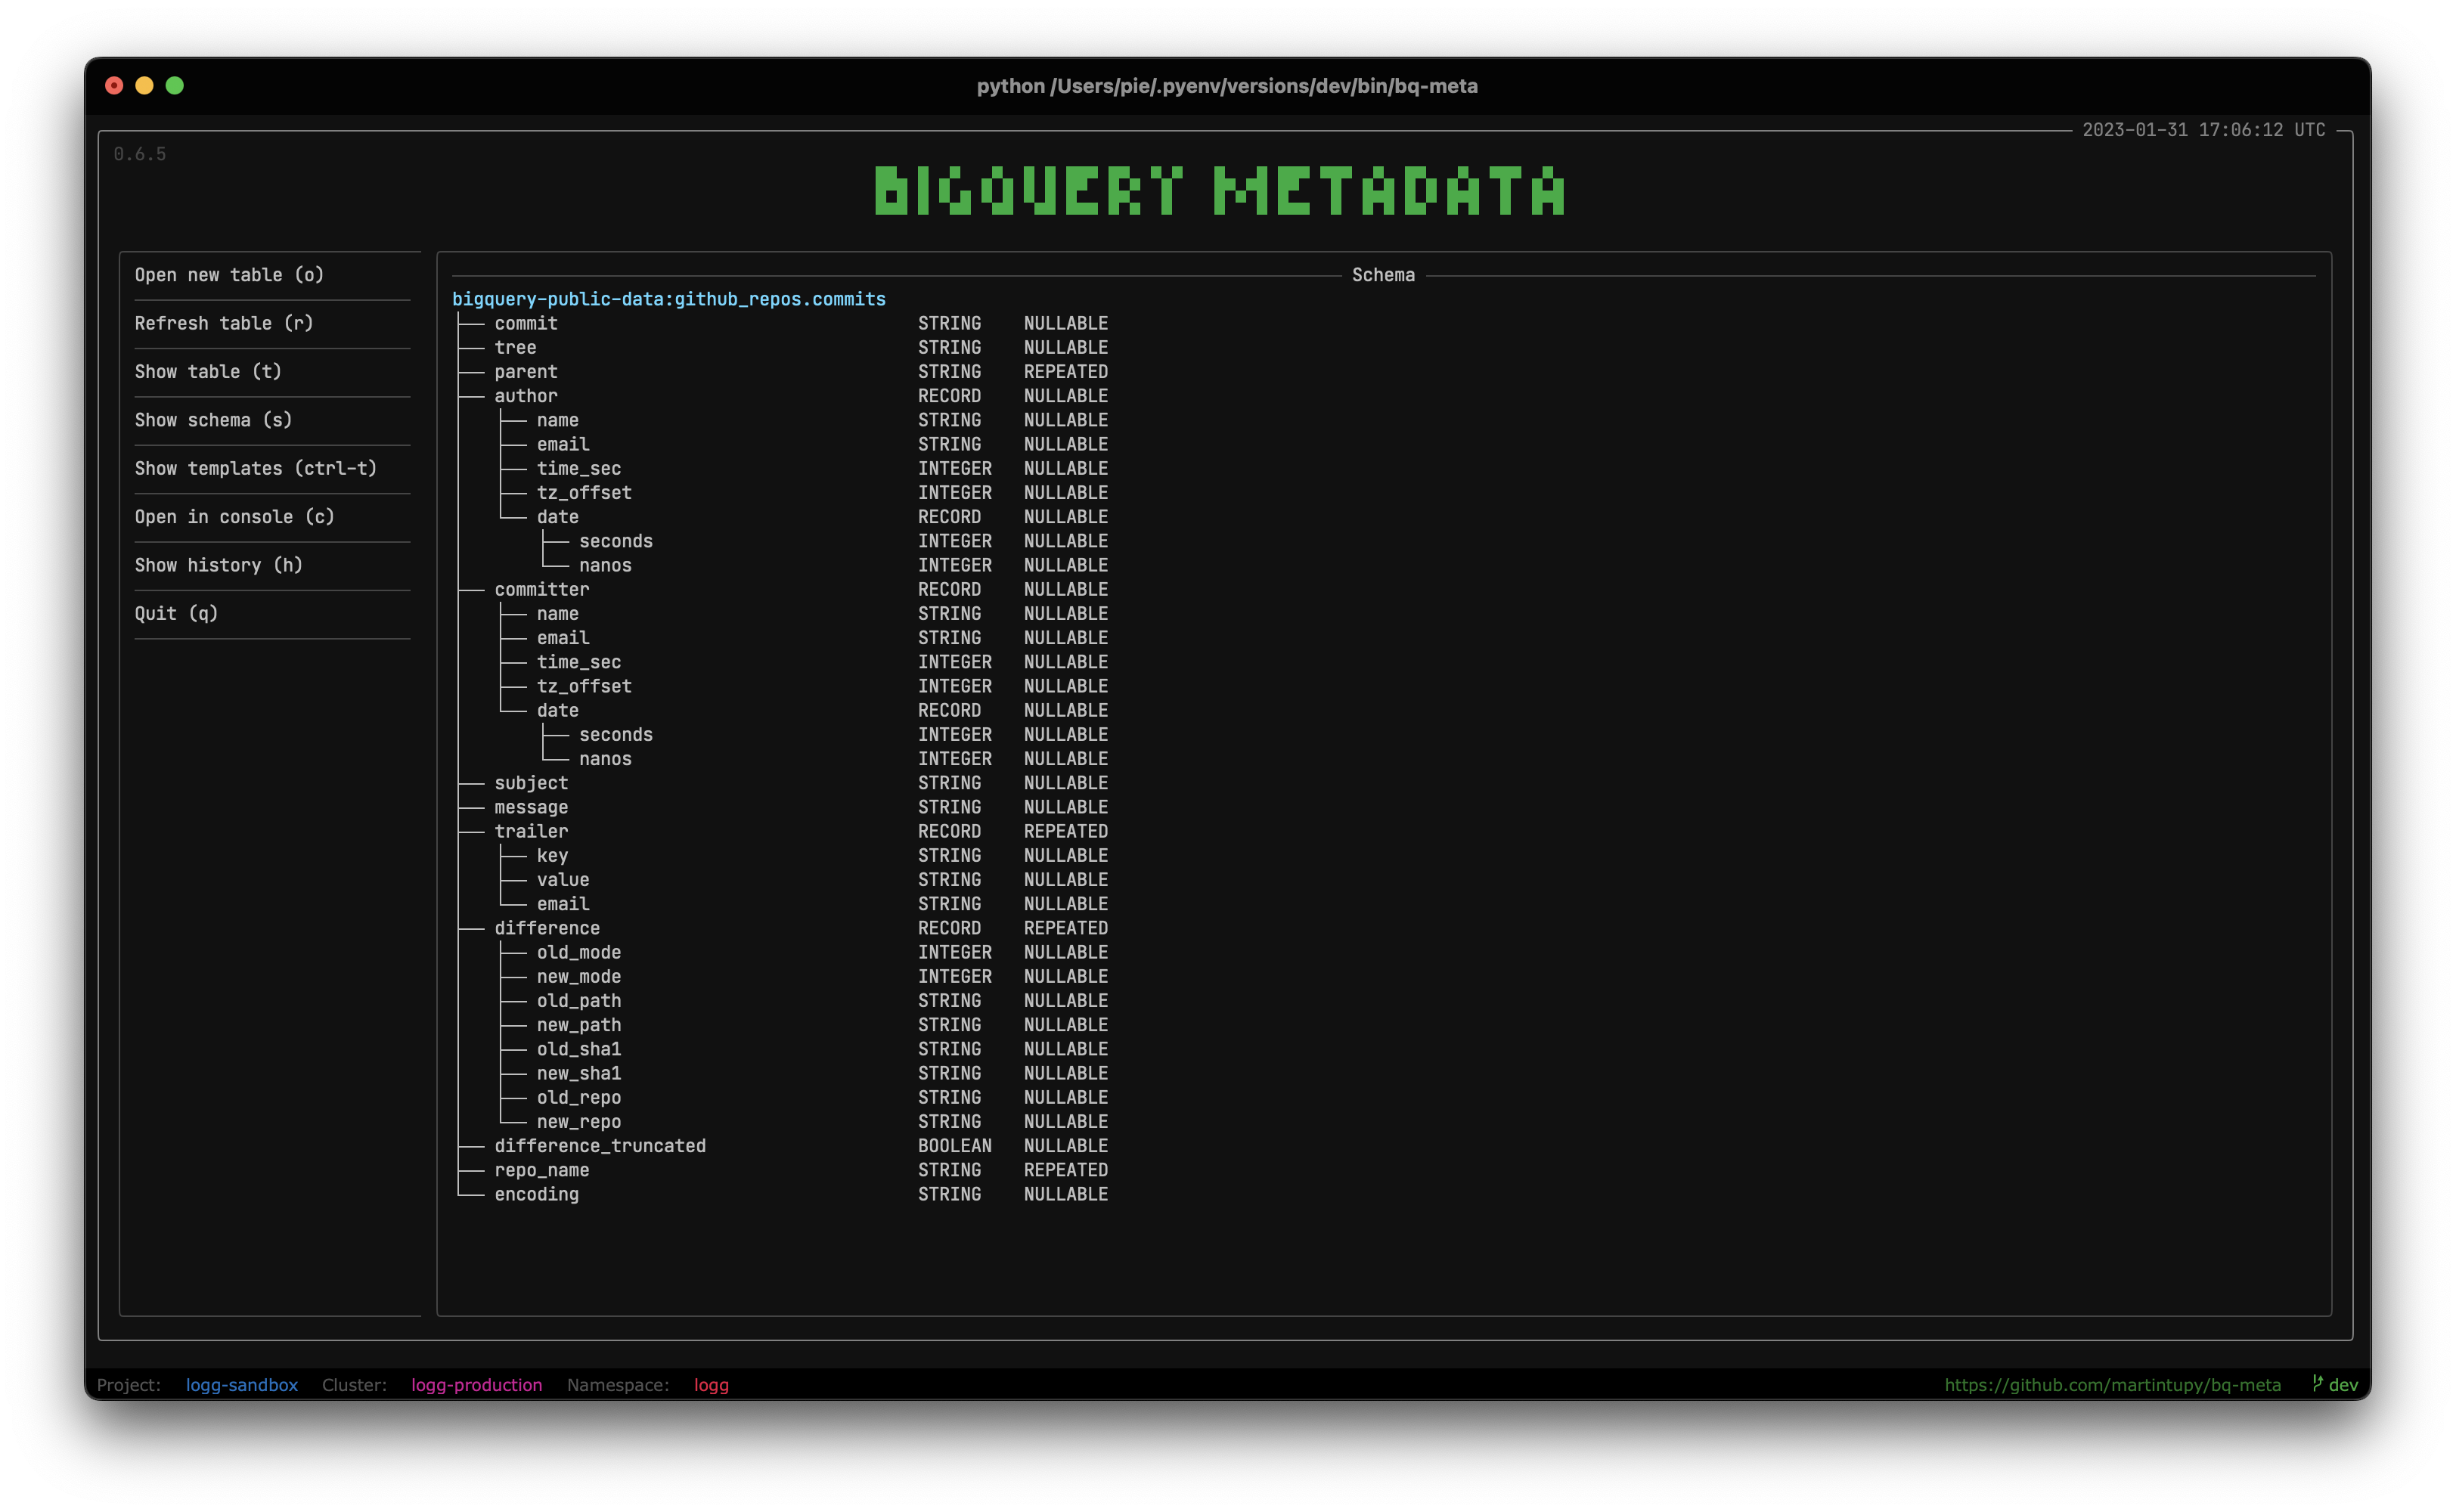Select the tree field row
The image size is (2456, 1512).
pos(783,347)
